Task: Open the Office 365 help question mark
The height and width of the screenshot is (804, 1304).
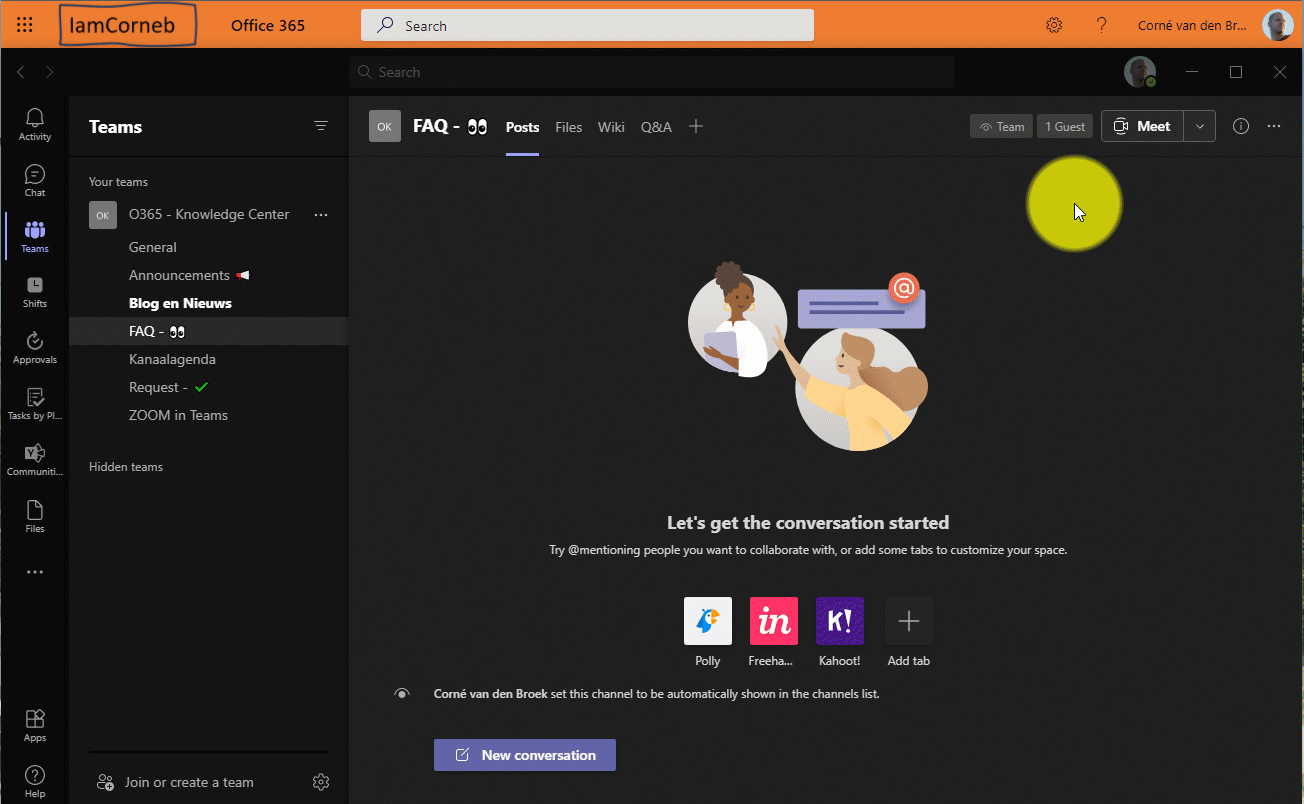Action: click(x=1101, y=25)
